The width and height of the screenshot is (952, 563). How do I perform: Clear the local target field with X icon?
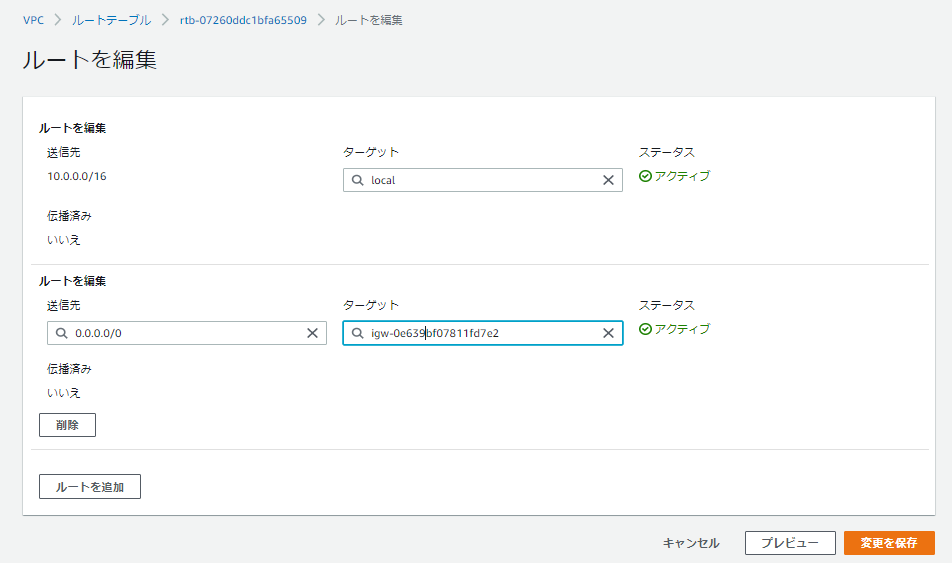tap(608, 180)
